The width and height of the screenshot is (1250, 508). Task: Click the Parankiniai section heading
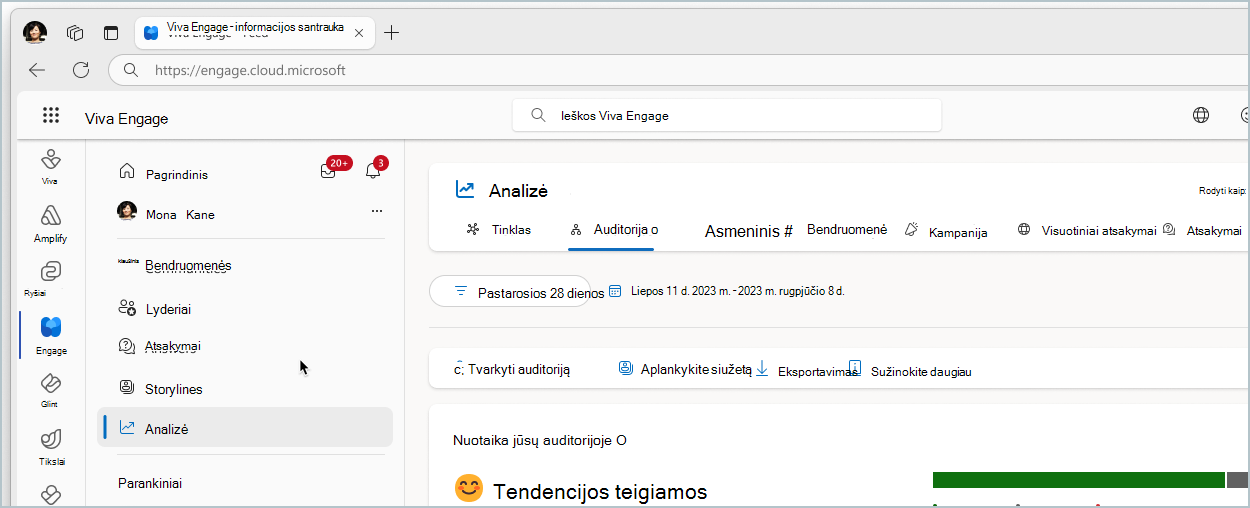pos(150,483)
